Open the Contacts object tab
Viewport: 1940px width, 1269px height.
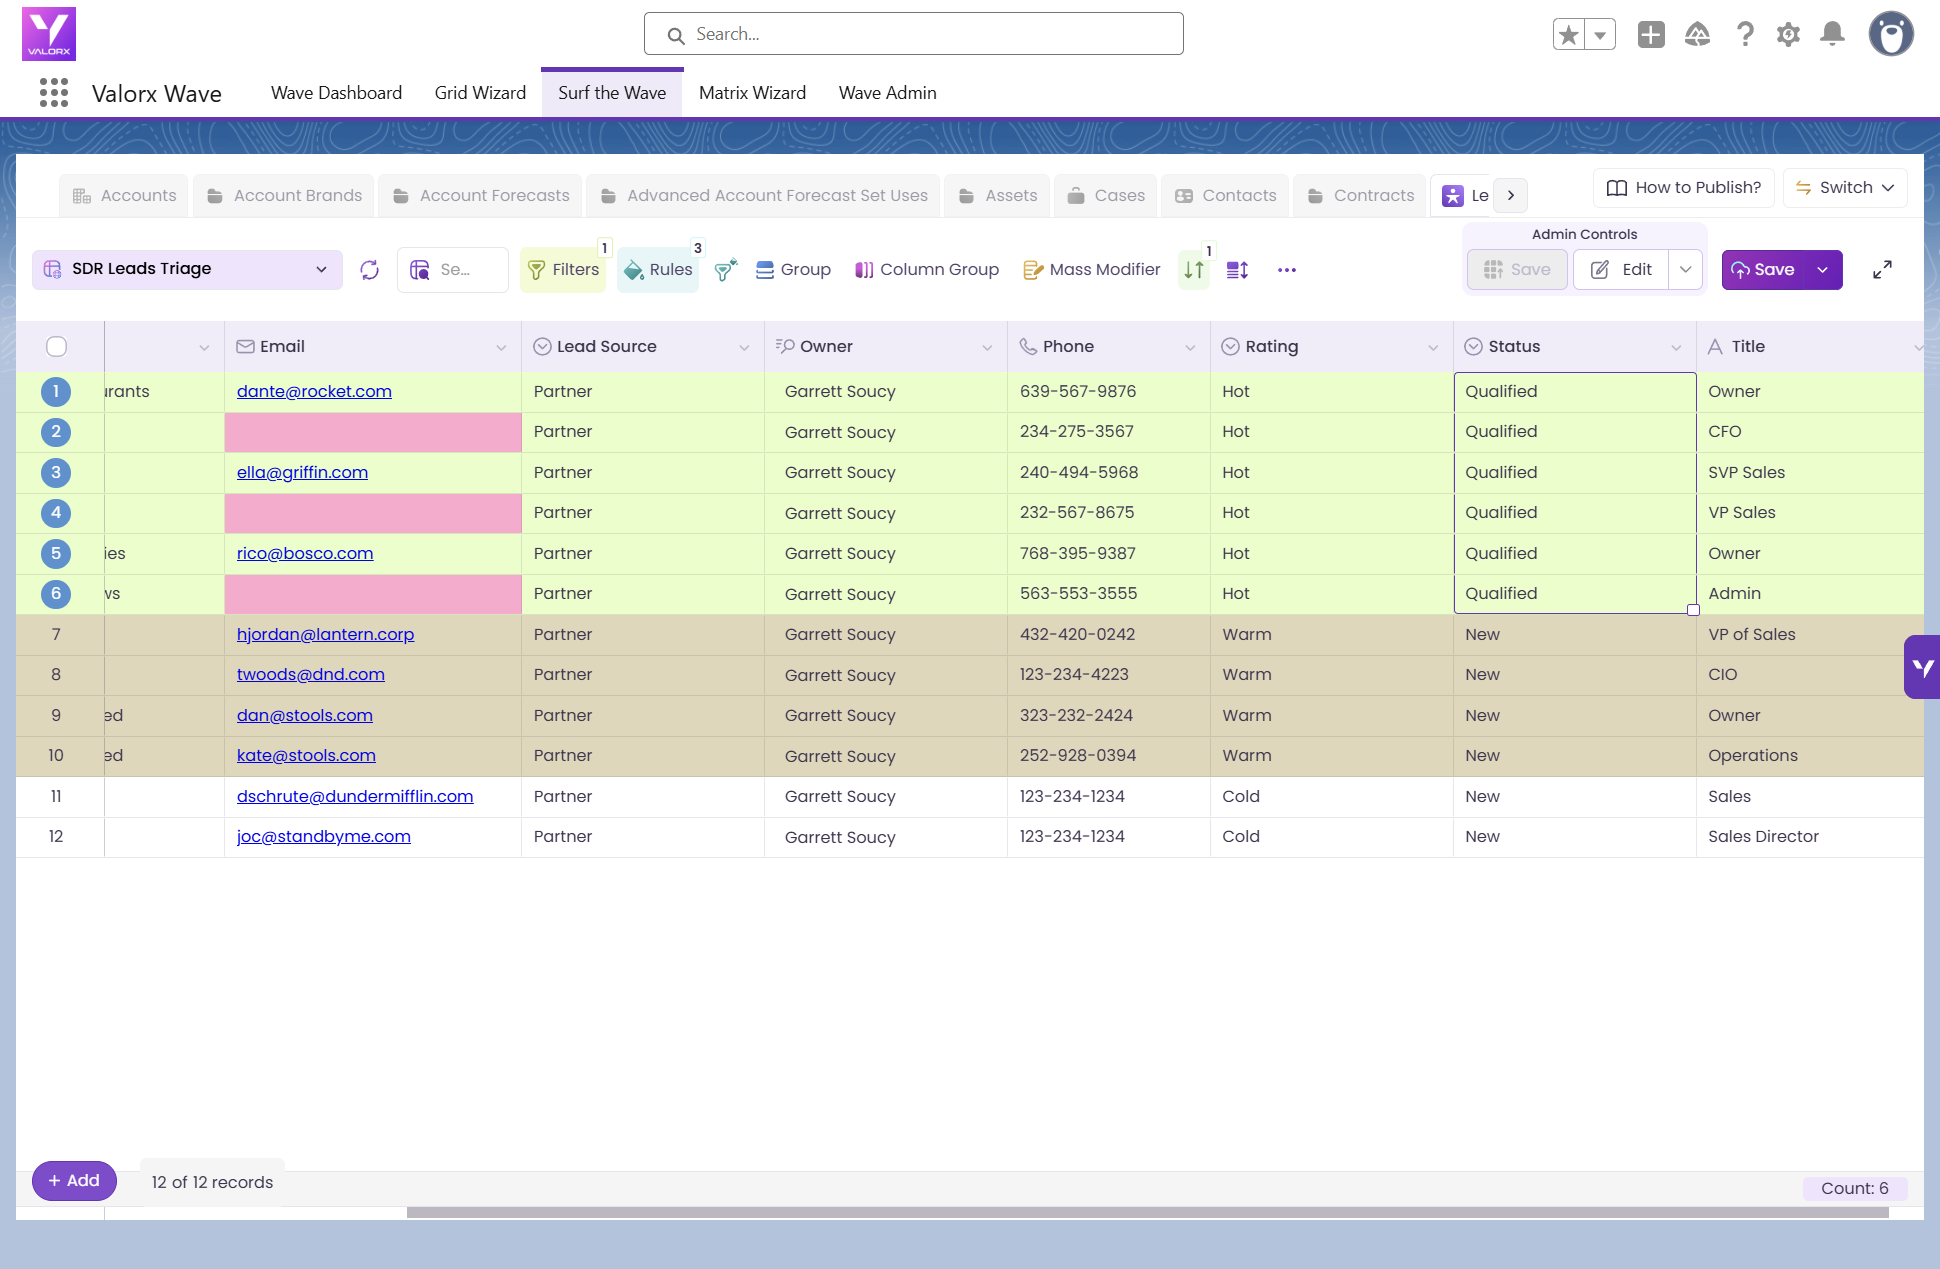click(x=1225, y=196)
